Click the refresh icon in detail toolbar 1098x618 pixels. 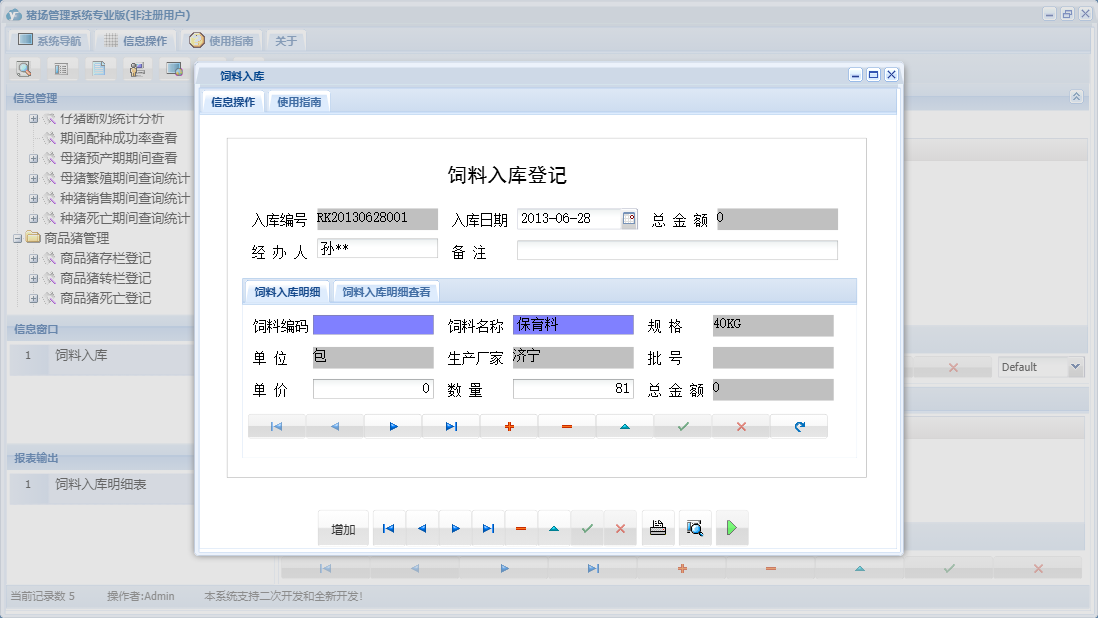click(798, 425)
